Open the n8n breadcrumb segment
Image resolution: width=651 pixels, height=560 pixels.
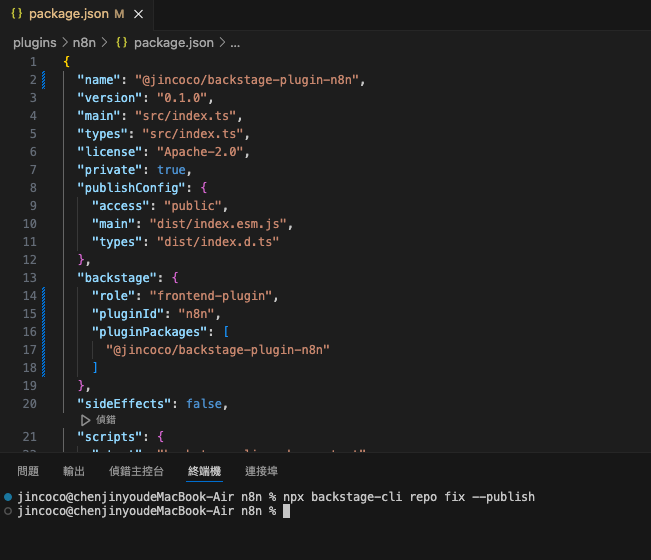point(84,43)
